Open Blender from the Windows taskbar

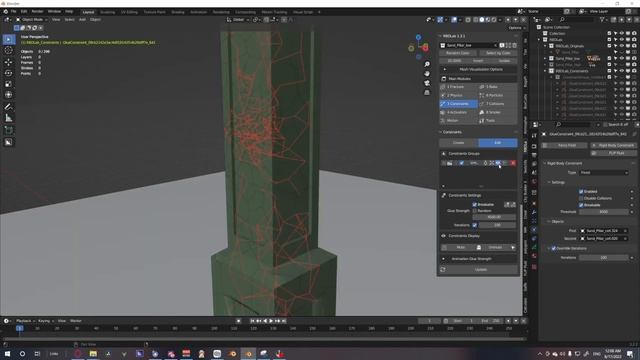pyautogui.click(x=248, y=353)
